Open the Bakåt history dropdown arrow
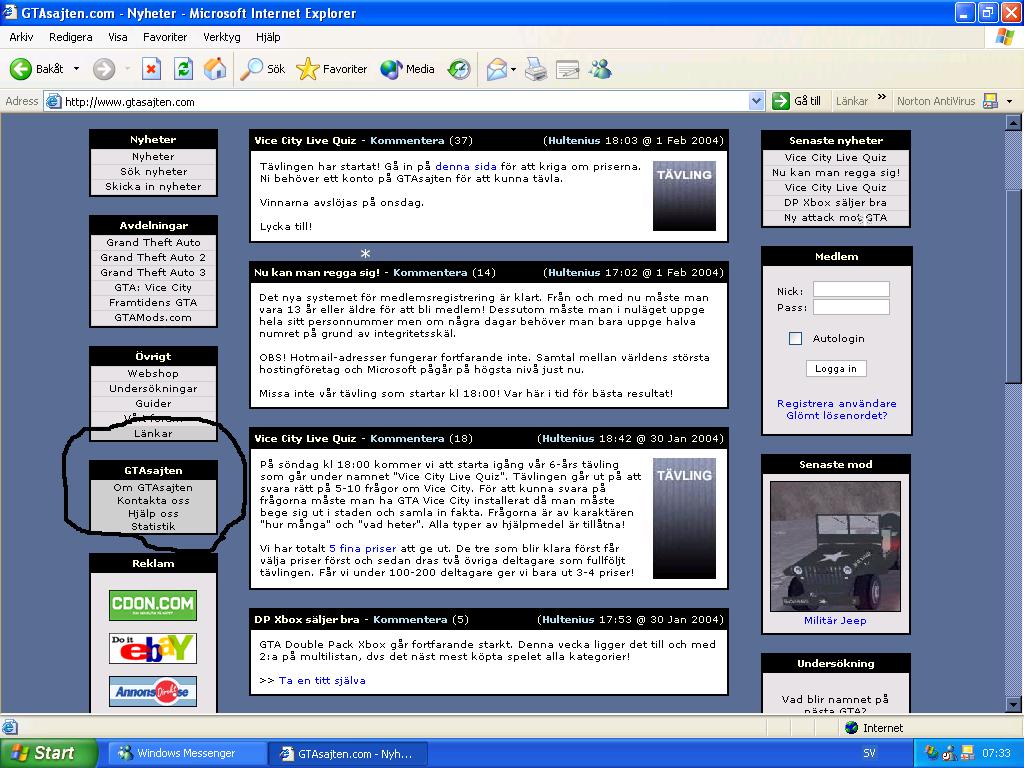1024x768 pixels. click(76, 69)
